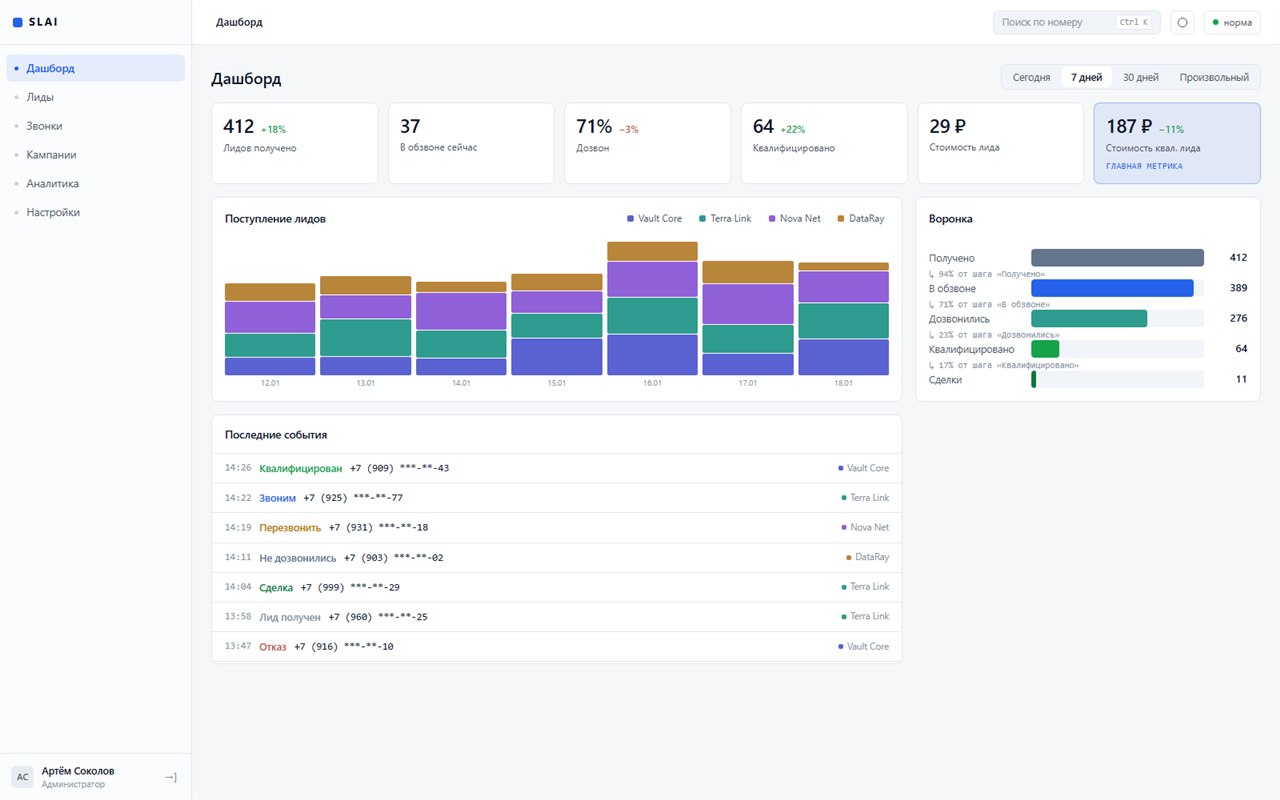Toggle the Terra Link legend item

pyautogui.click(x=725, y=218)
